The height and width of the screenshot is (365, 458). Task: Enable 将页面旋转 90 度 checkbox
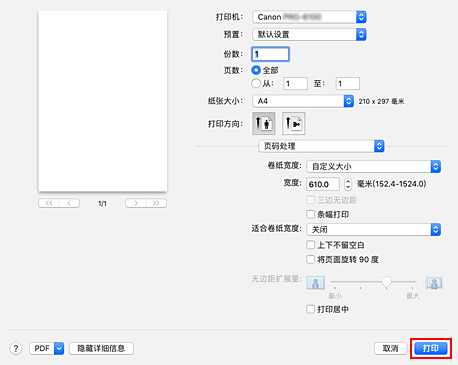[x=310, y=259]
